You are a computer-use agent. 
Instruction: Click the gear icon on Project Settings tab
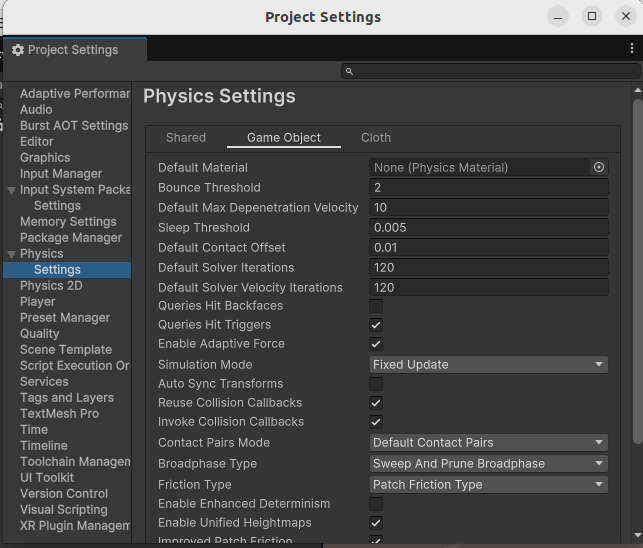click(18, 50)
